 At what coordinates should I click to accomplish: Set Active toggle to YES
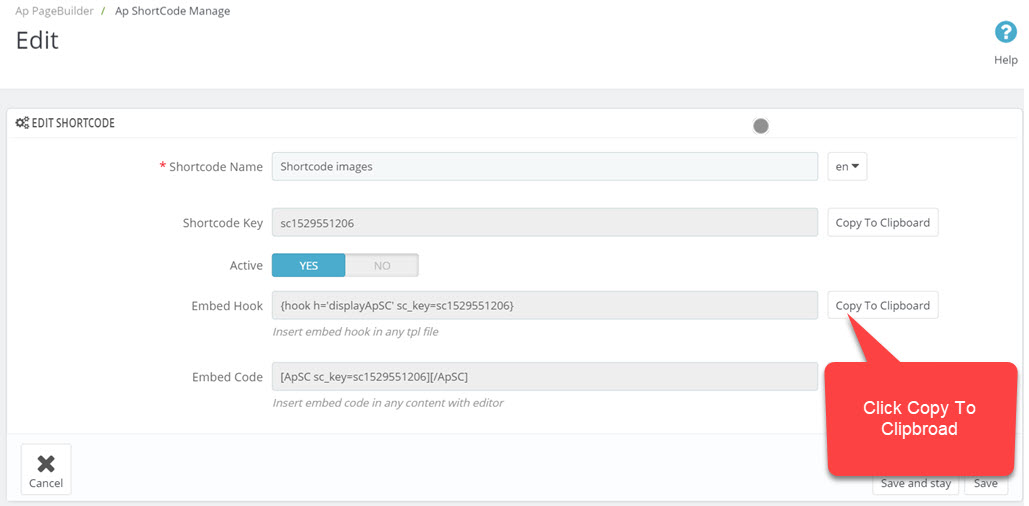[308, 265]
